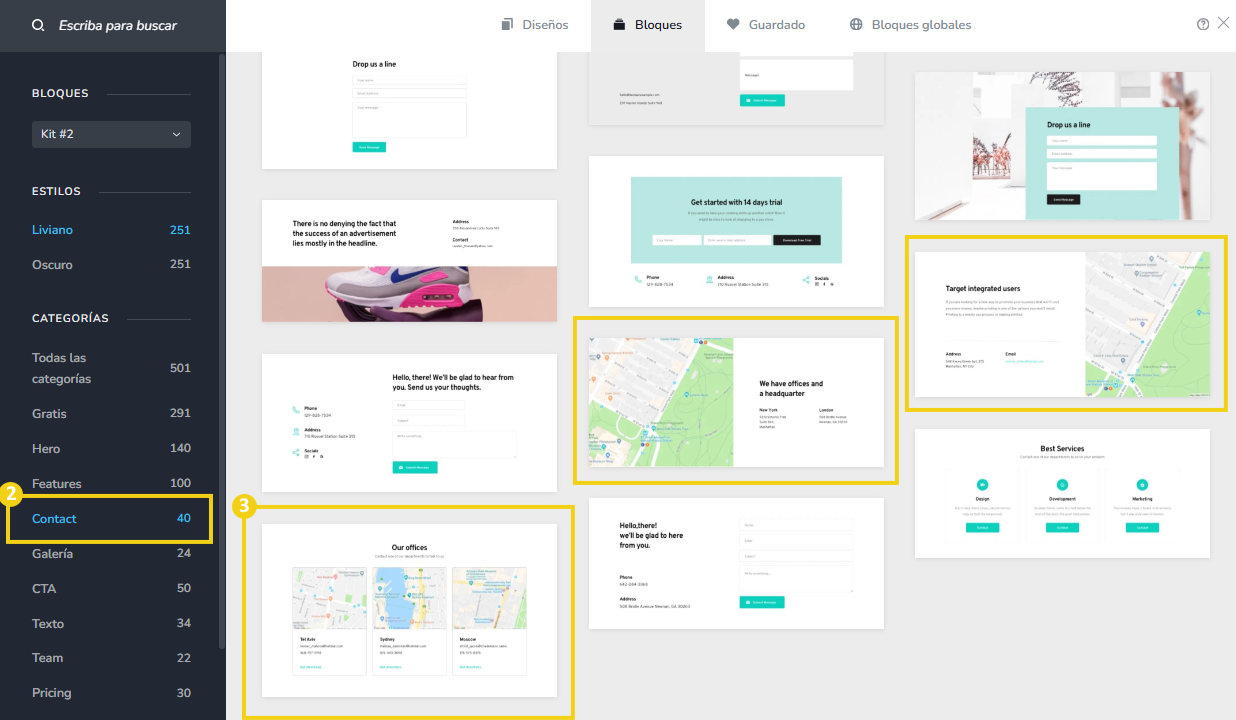
Task: Filter by the Hero category
Action: click(46, 449)
